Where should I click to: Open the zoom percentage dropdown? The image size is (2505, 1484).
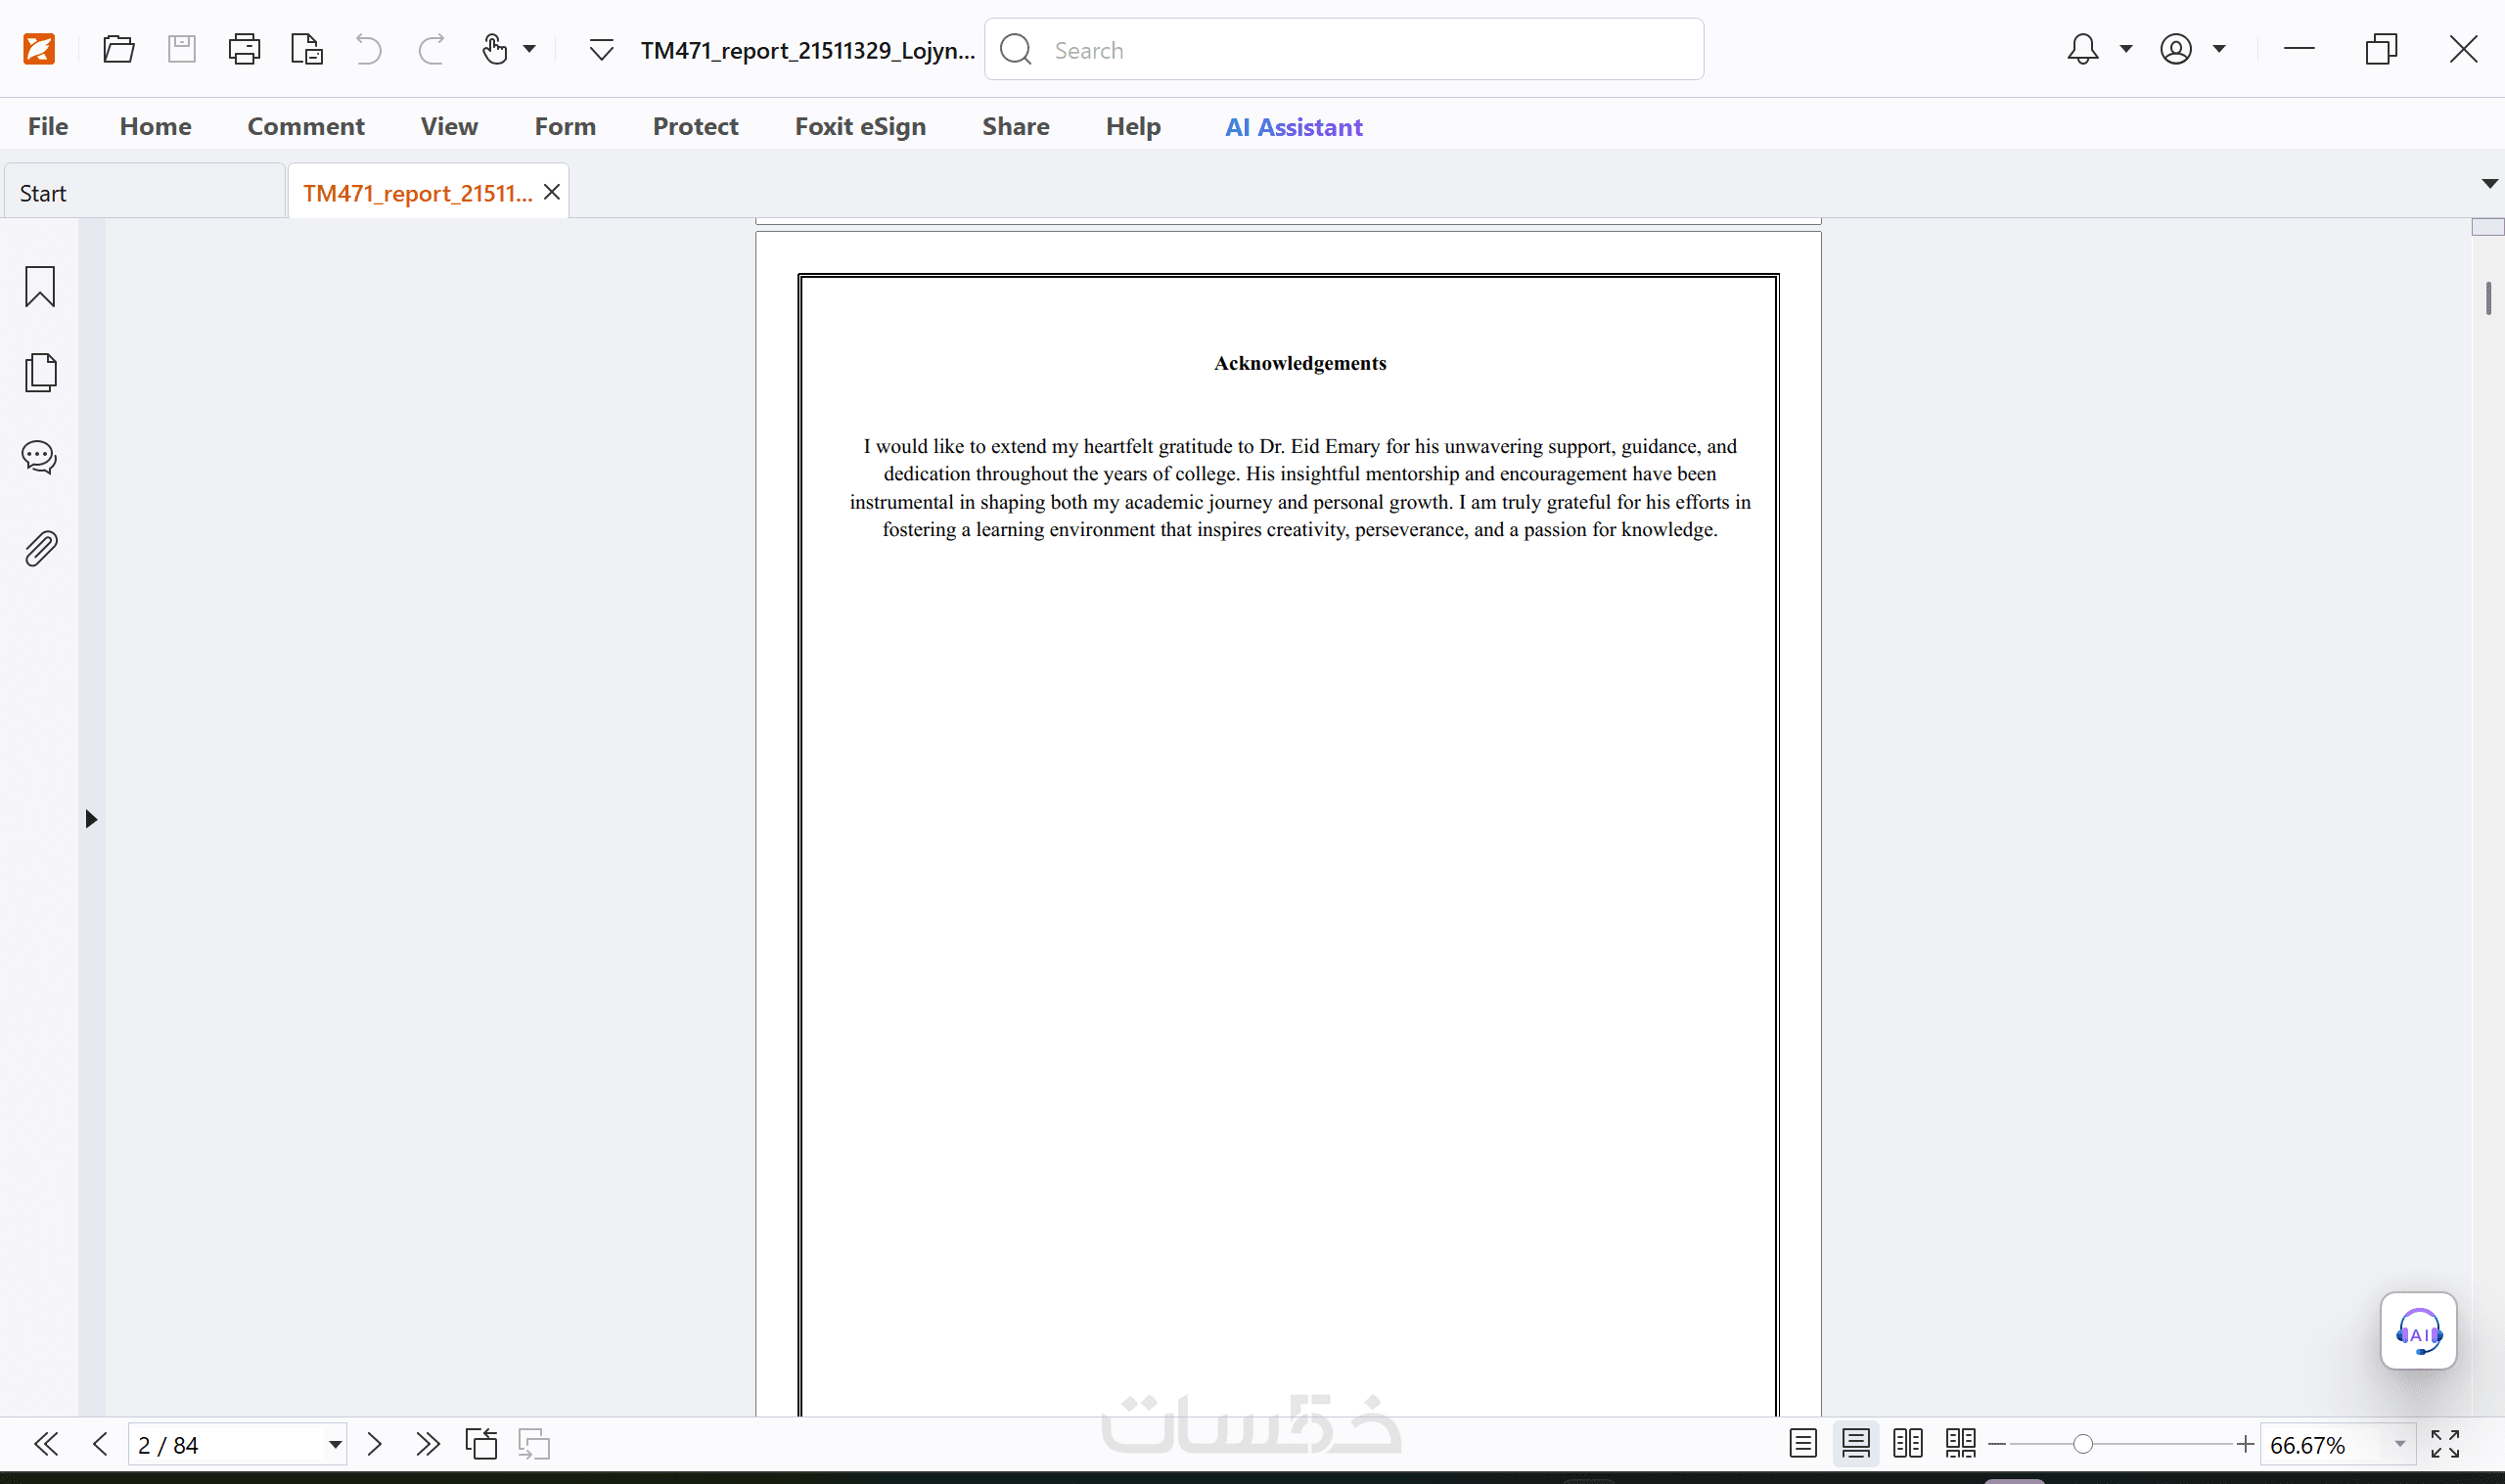[x=2399, y=1445]
